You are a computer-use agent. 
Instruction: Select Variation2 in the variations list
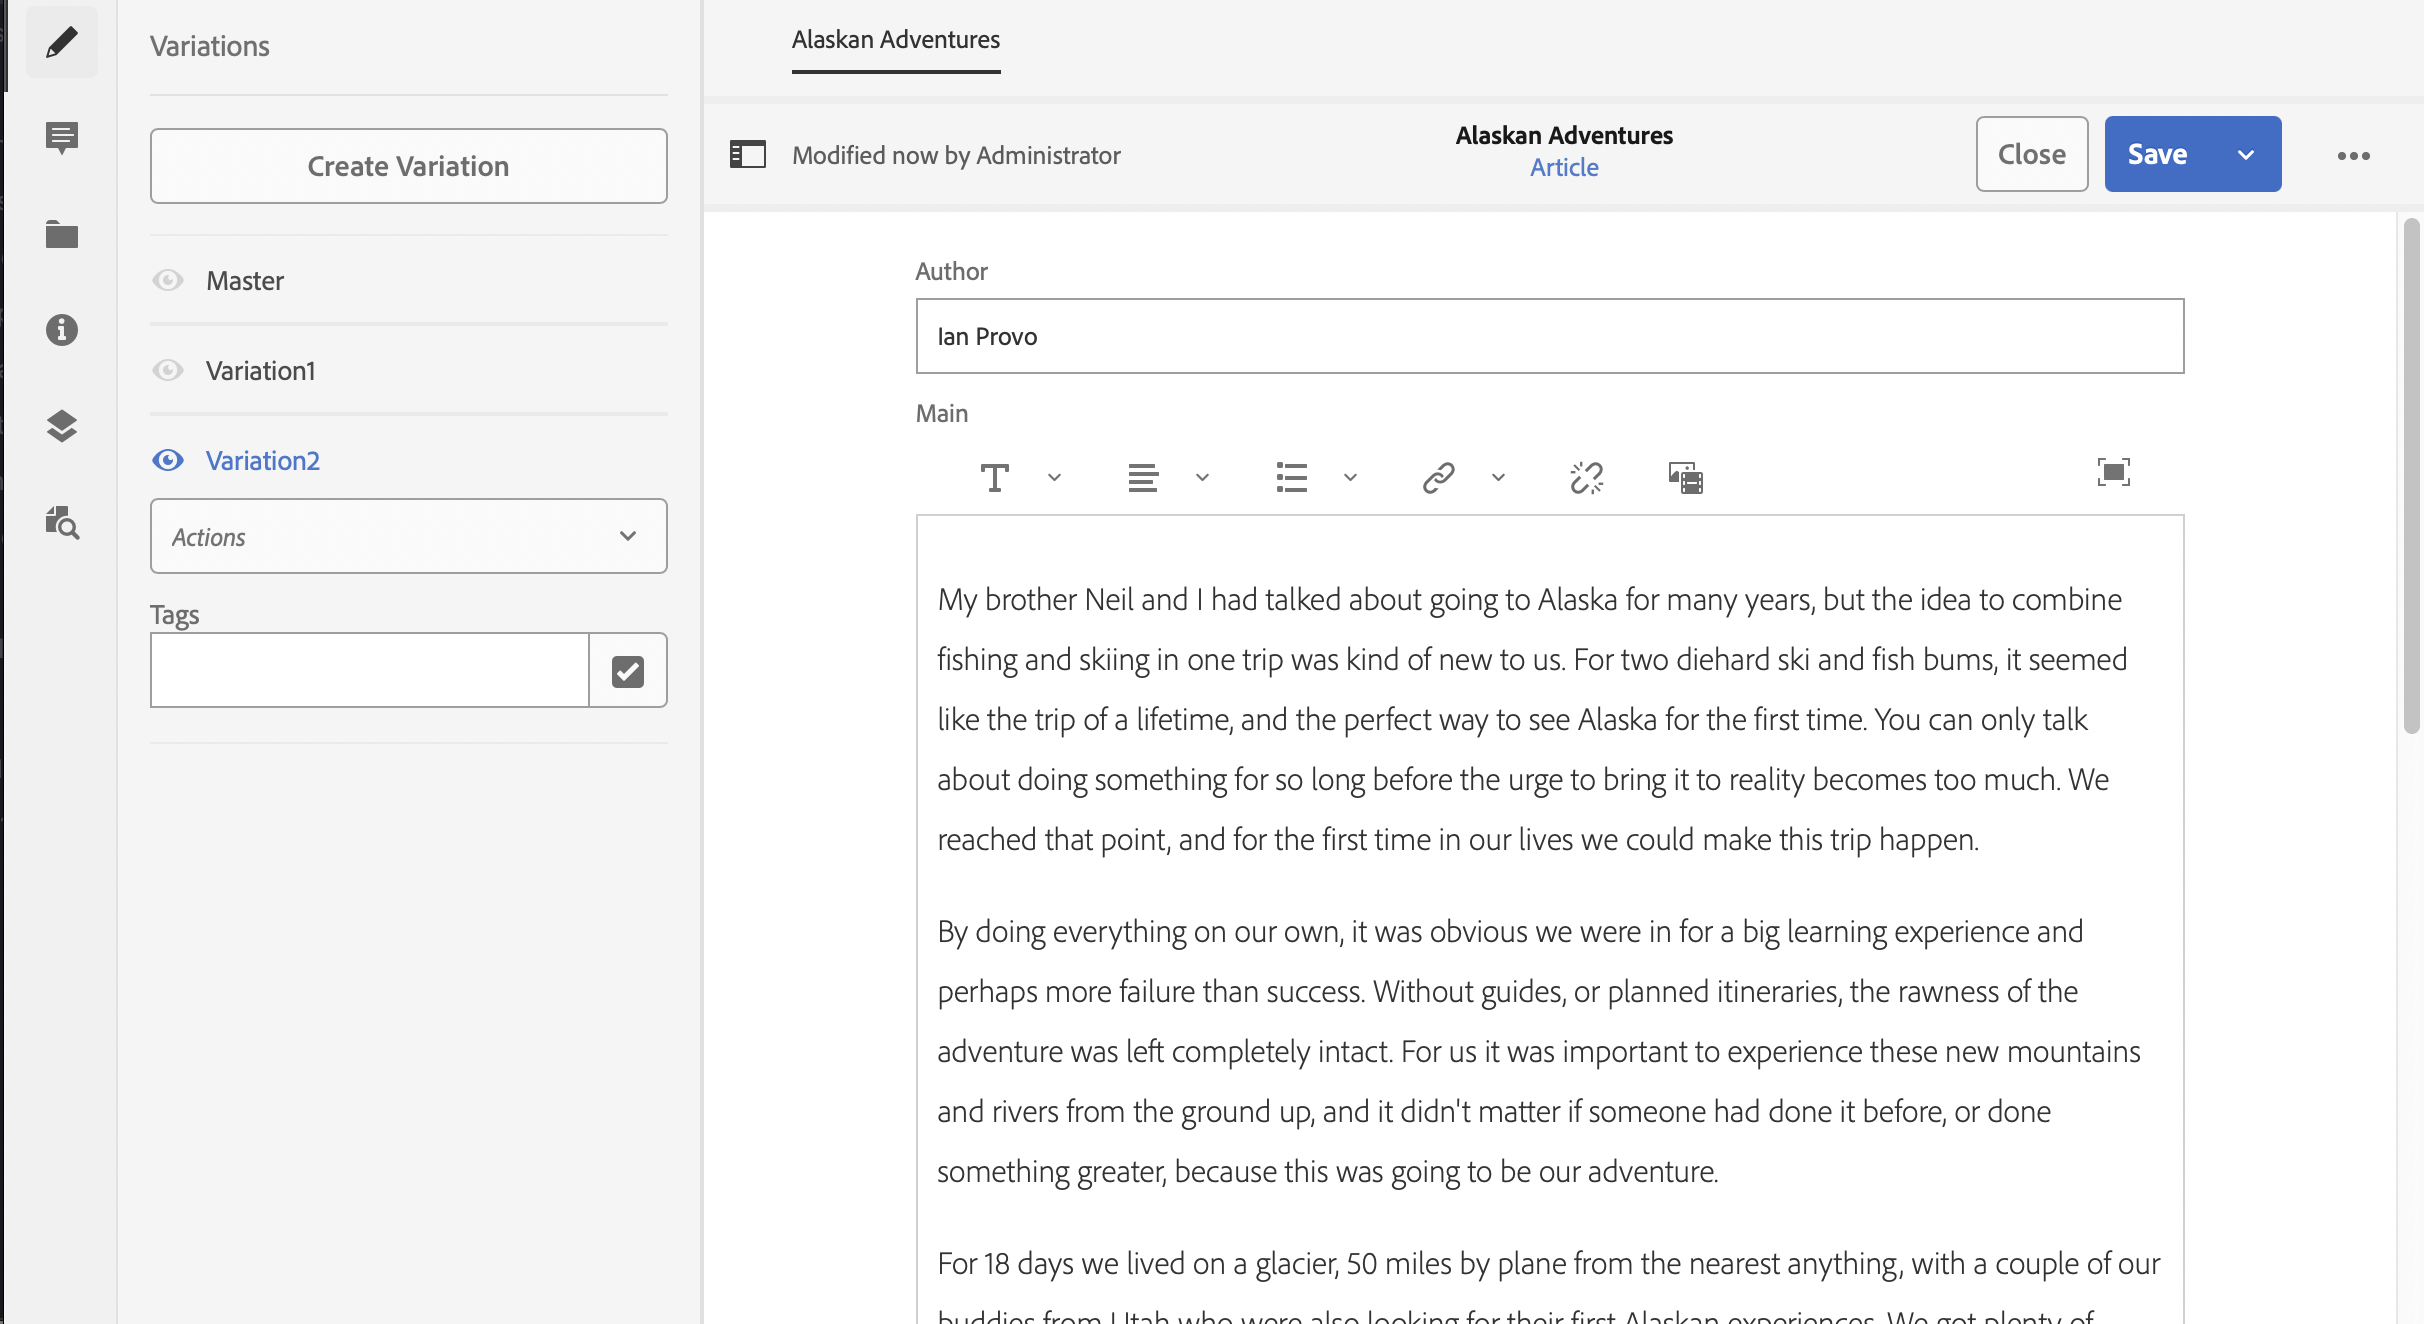(x=262, y=460)
